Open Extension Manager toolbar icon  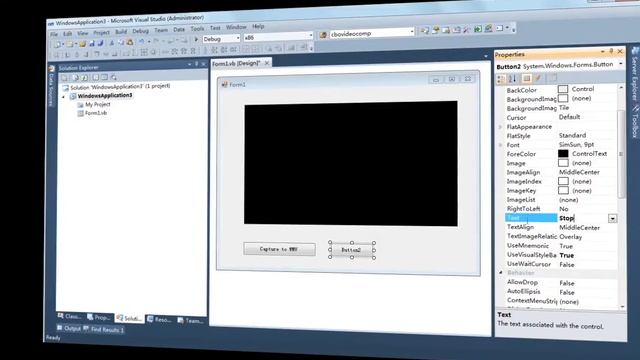click(x=488, y=29)
